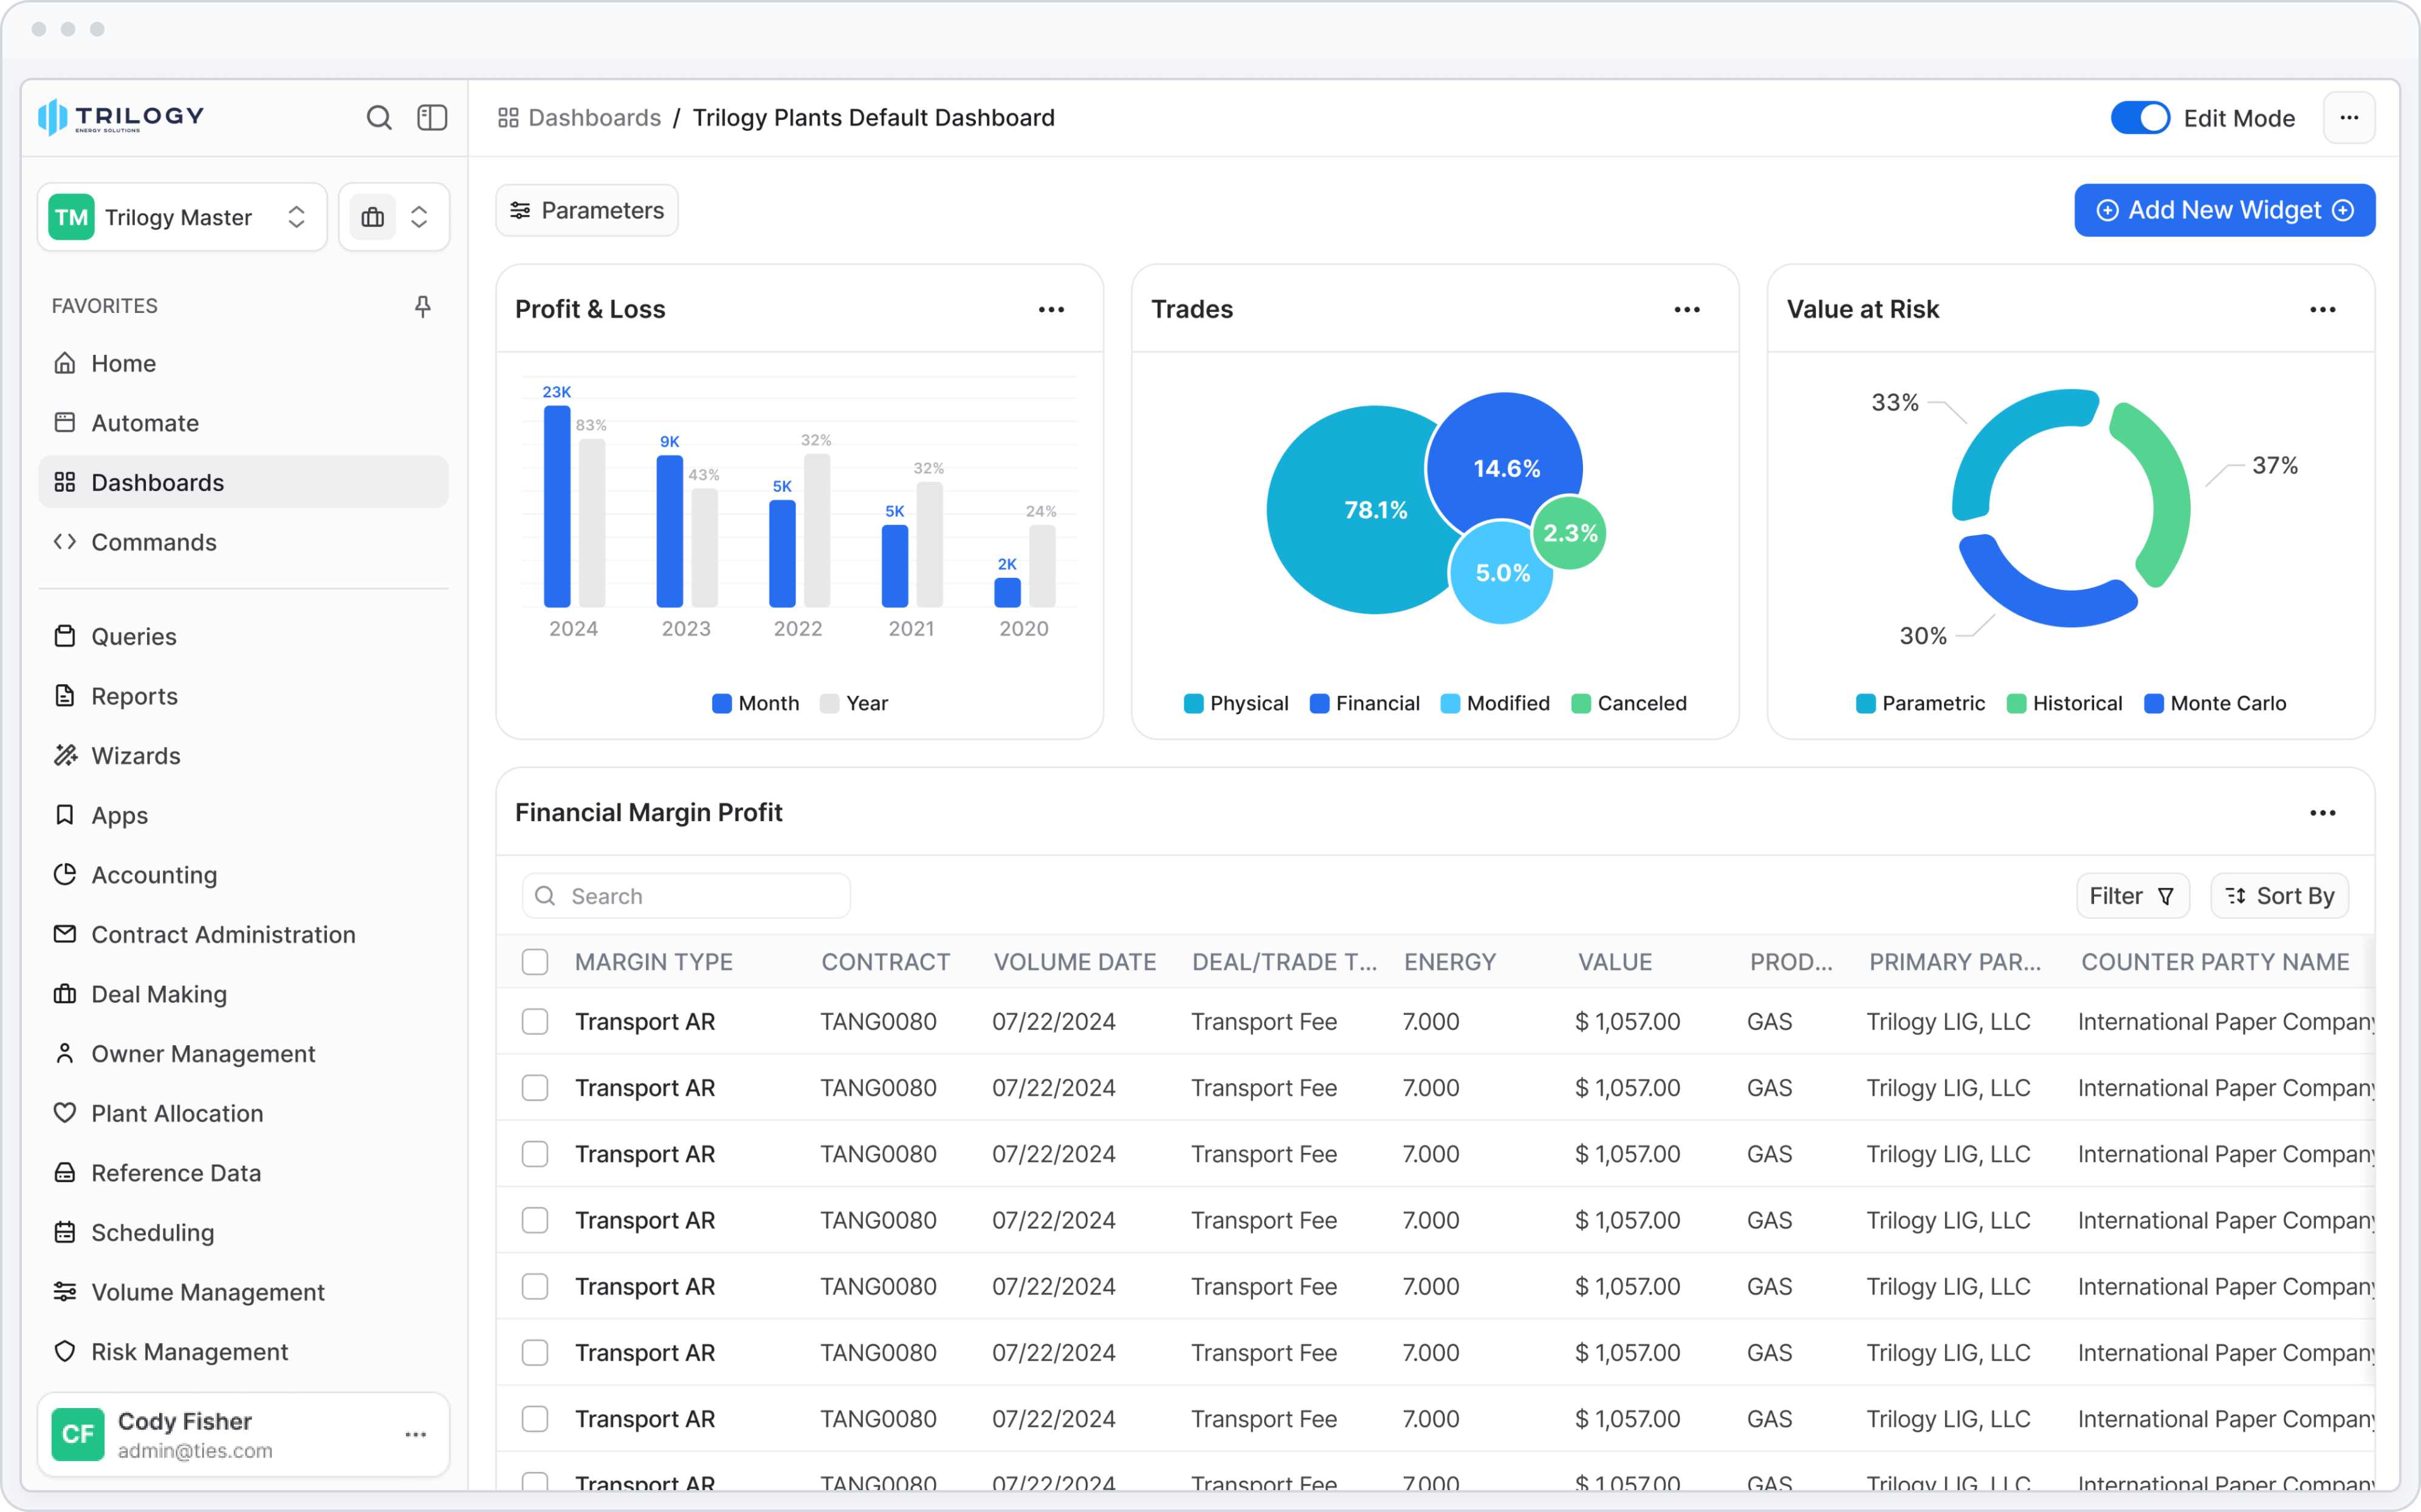The height and width of the screenshot is (1512, 2421).
Task: Open the Profit & Loss widget options menu
Action: tap(1051, 310)
